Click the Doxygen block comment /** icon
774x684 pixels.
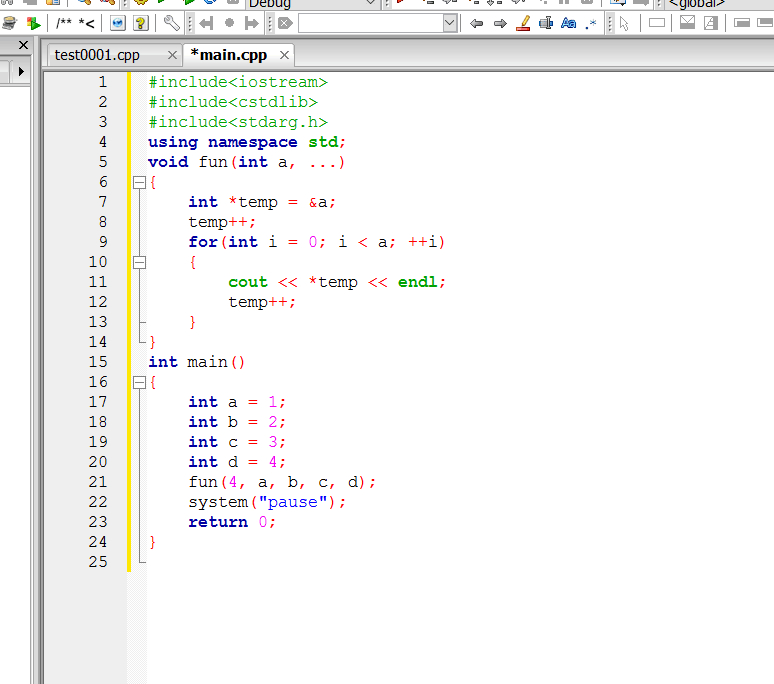point(65,23)
